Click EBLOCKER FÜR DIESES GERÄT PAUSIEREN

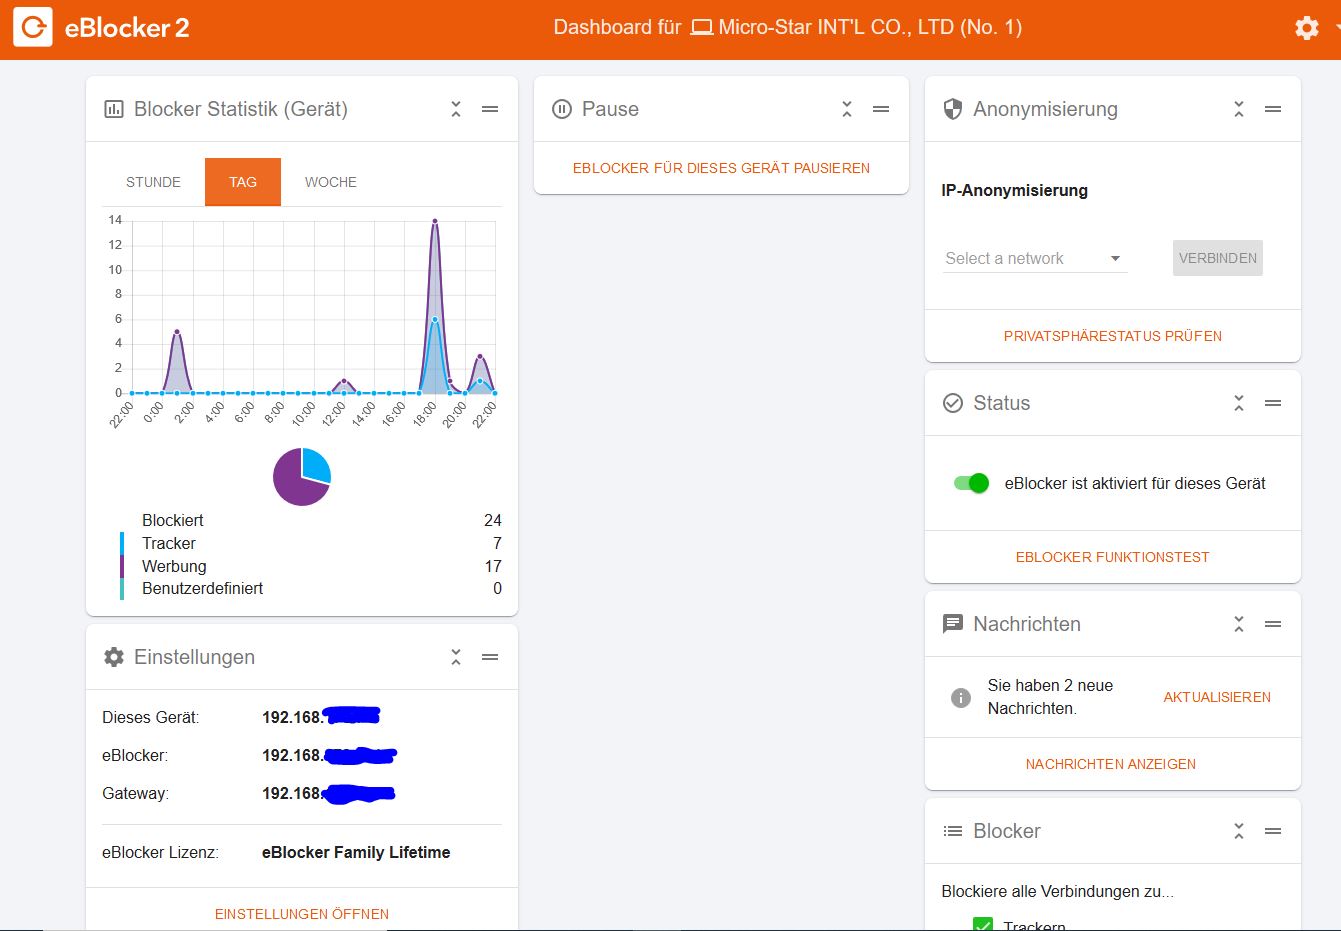pyautogui.click(x=721, y=168)
